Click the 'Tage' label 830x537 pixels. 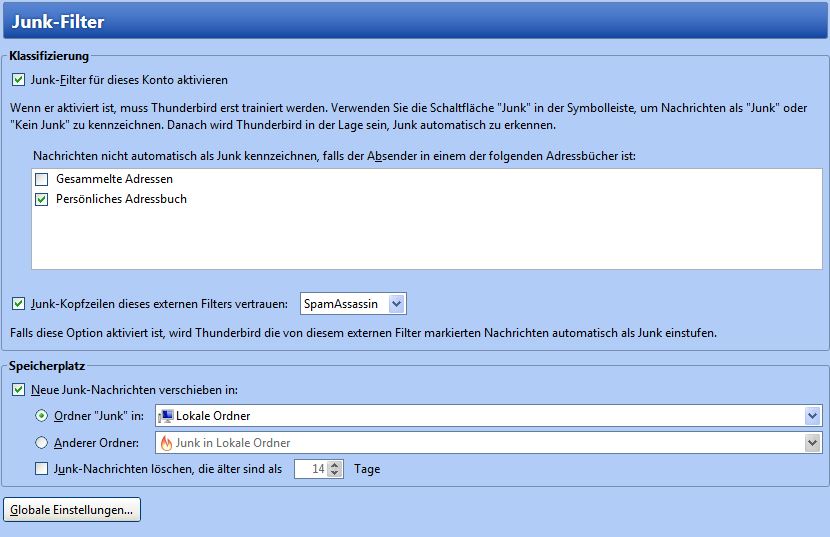pos(367,469)
